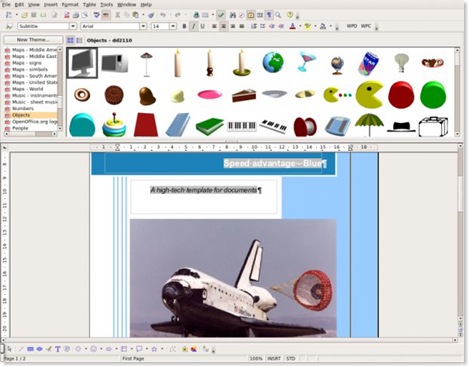The image size is (468, 366).
Task: Open the background color dropdown arrow
Action: pyautogui.click(x=330, y=26)
